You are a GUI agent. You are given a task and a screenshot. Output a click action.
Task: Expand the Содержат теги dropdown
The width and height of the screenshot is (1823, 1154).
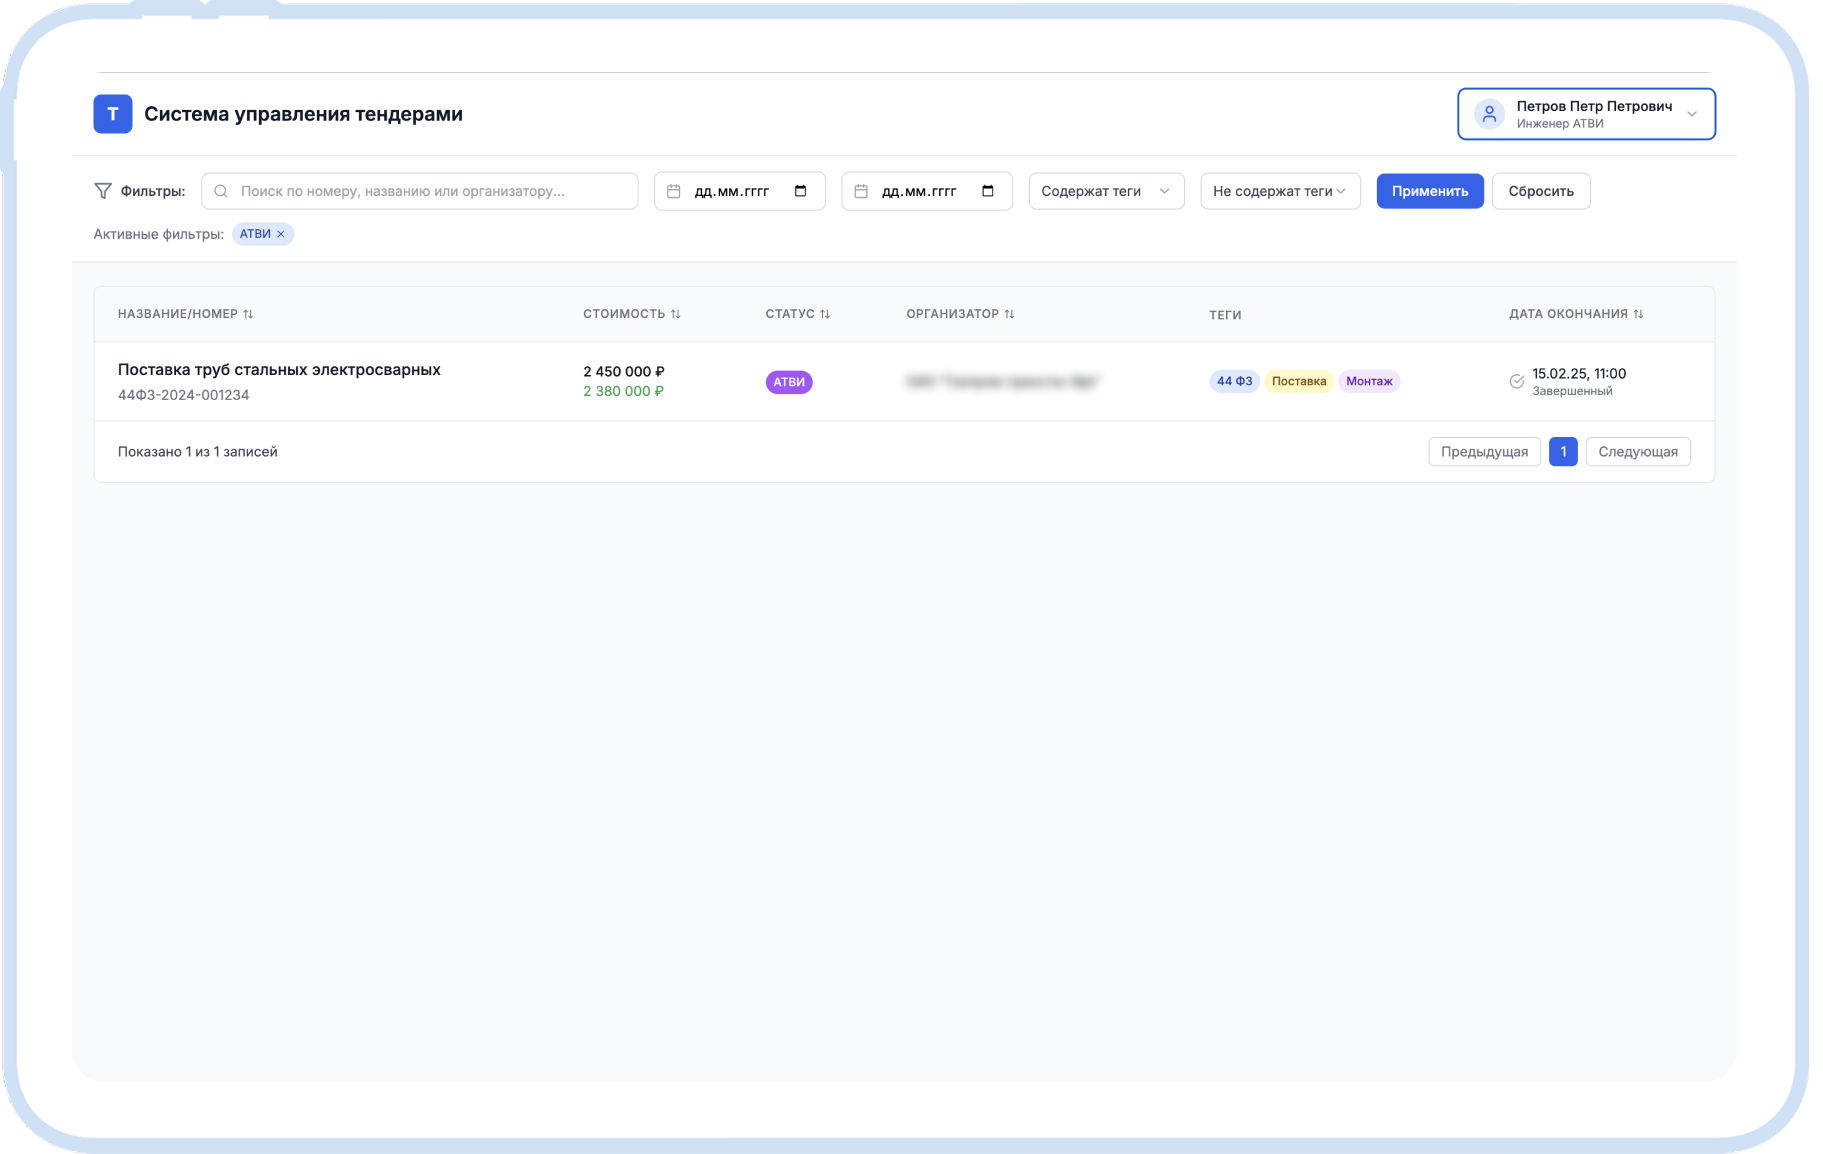tap(1106, 191)
